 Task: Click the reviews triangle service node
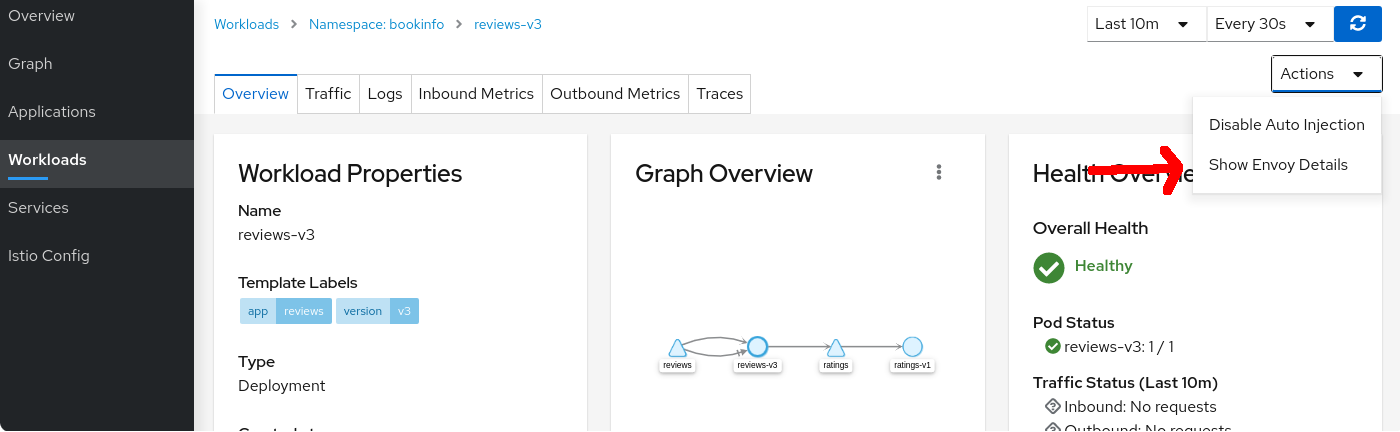[677, 348]
